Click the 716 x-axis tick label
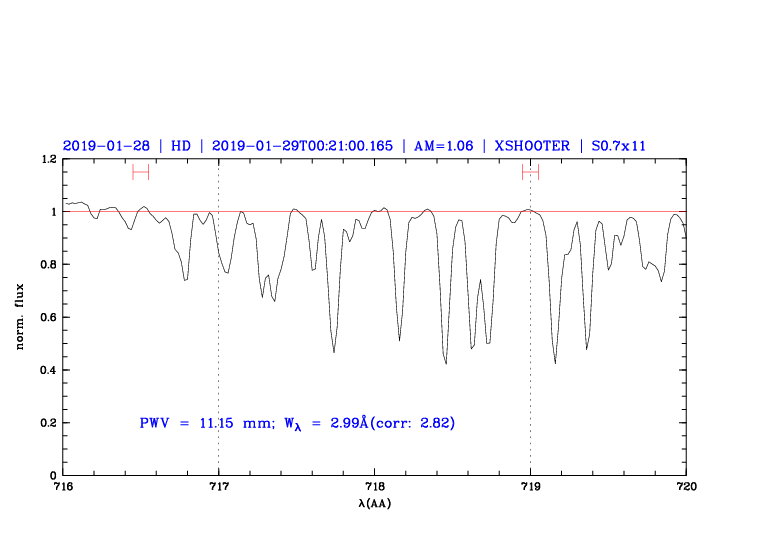 63,487
